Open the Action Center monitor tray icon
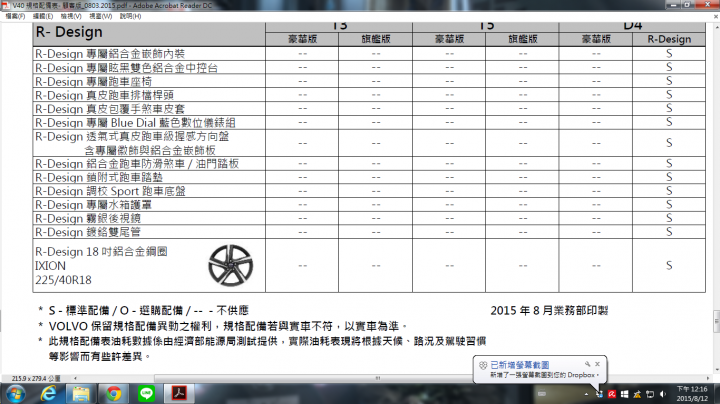The image size is (720, 404). pos(650,394)
